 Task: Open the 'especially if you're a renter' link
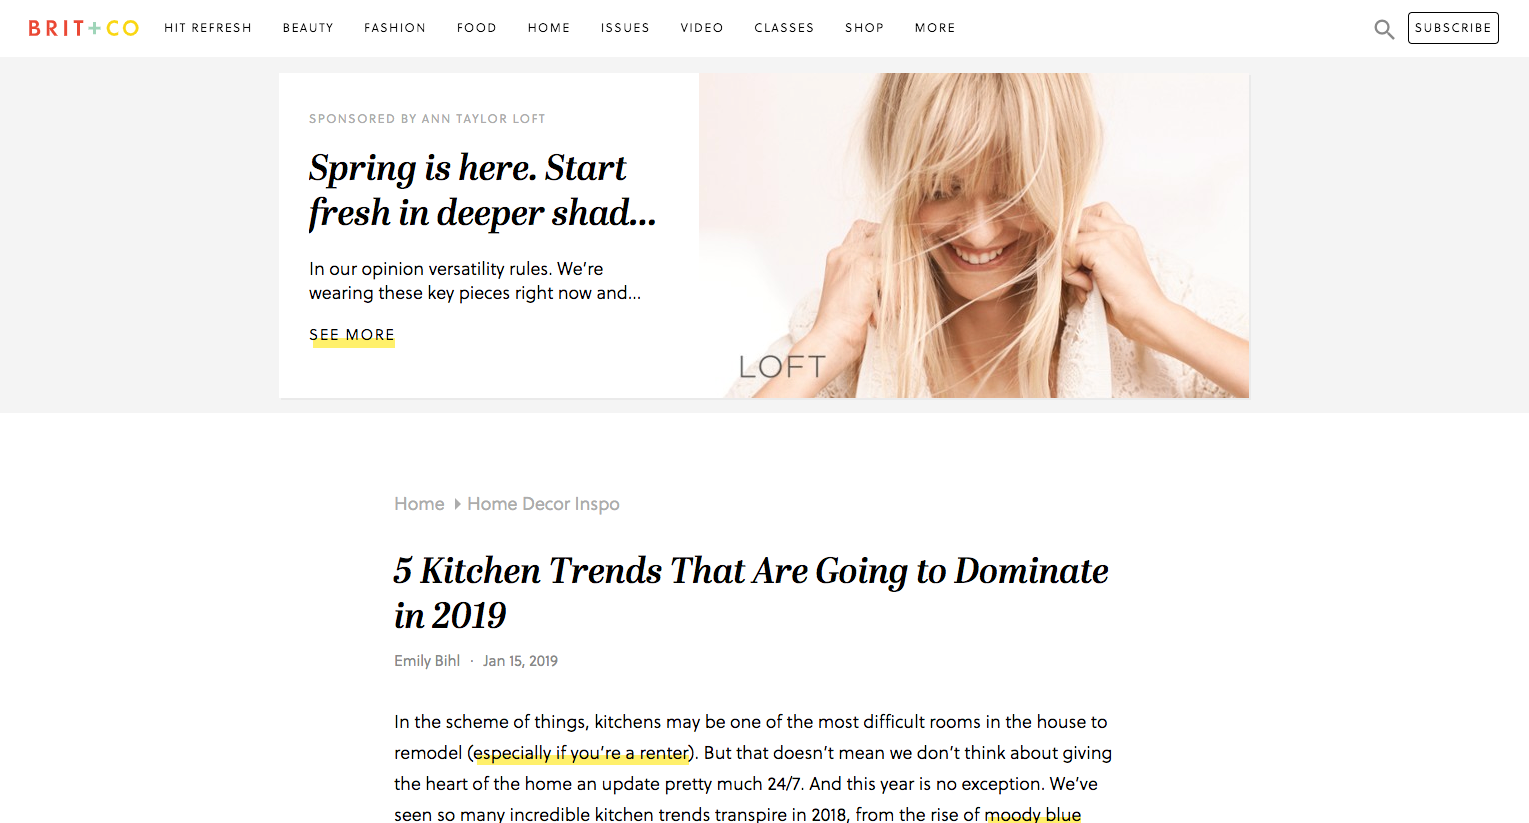(581, 753)
